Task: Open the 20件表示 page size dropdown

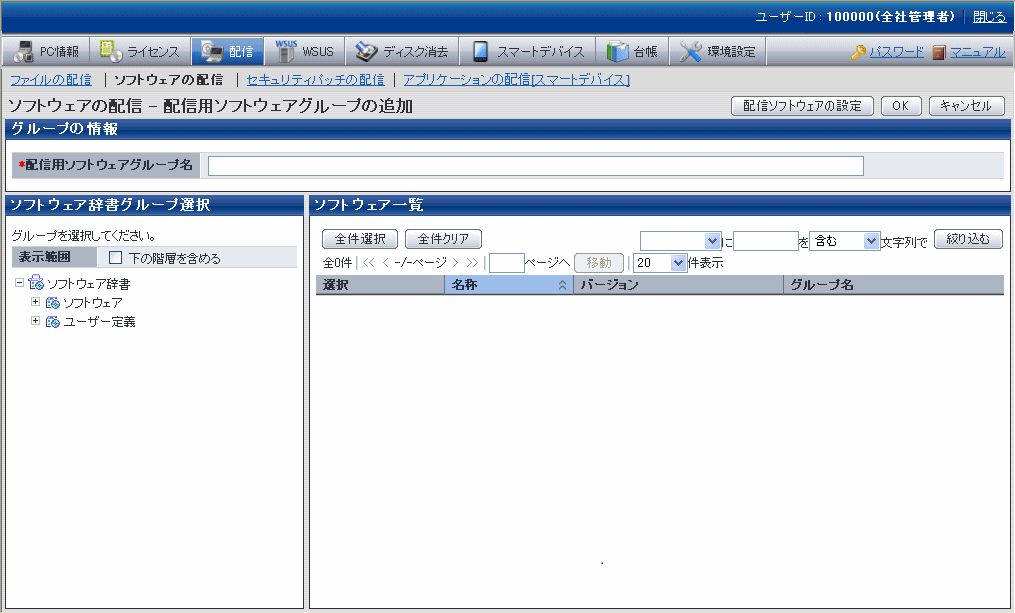Action: click(660, 263)
